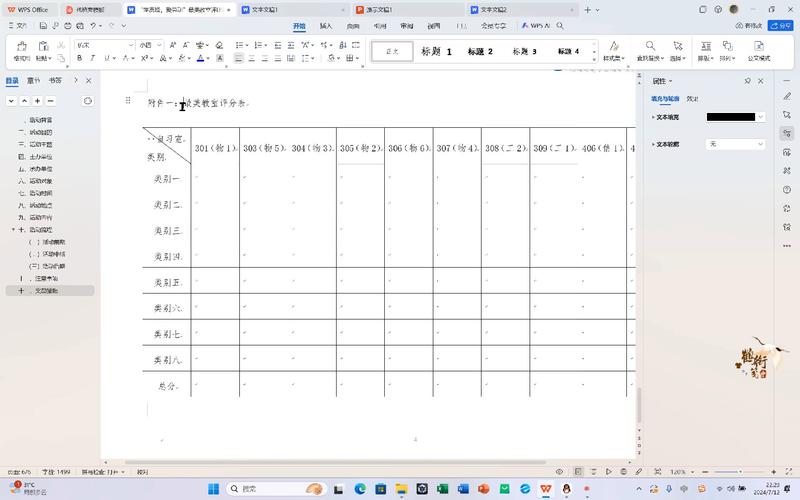Toggle italic formatting
This screenshot has width=800, height=500.
coord(93,58)
